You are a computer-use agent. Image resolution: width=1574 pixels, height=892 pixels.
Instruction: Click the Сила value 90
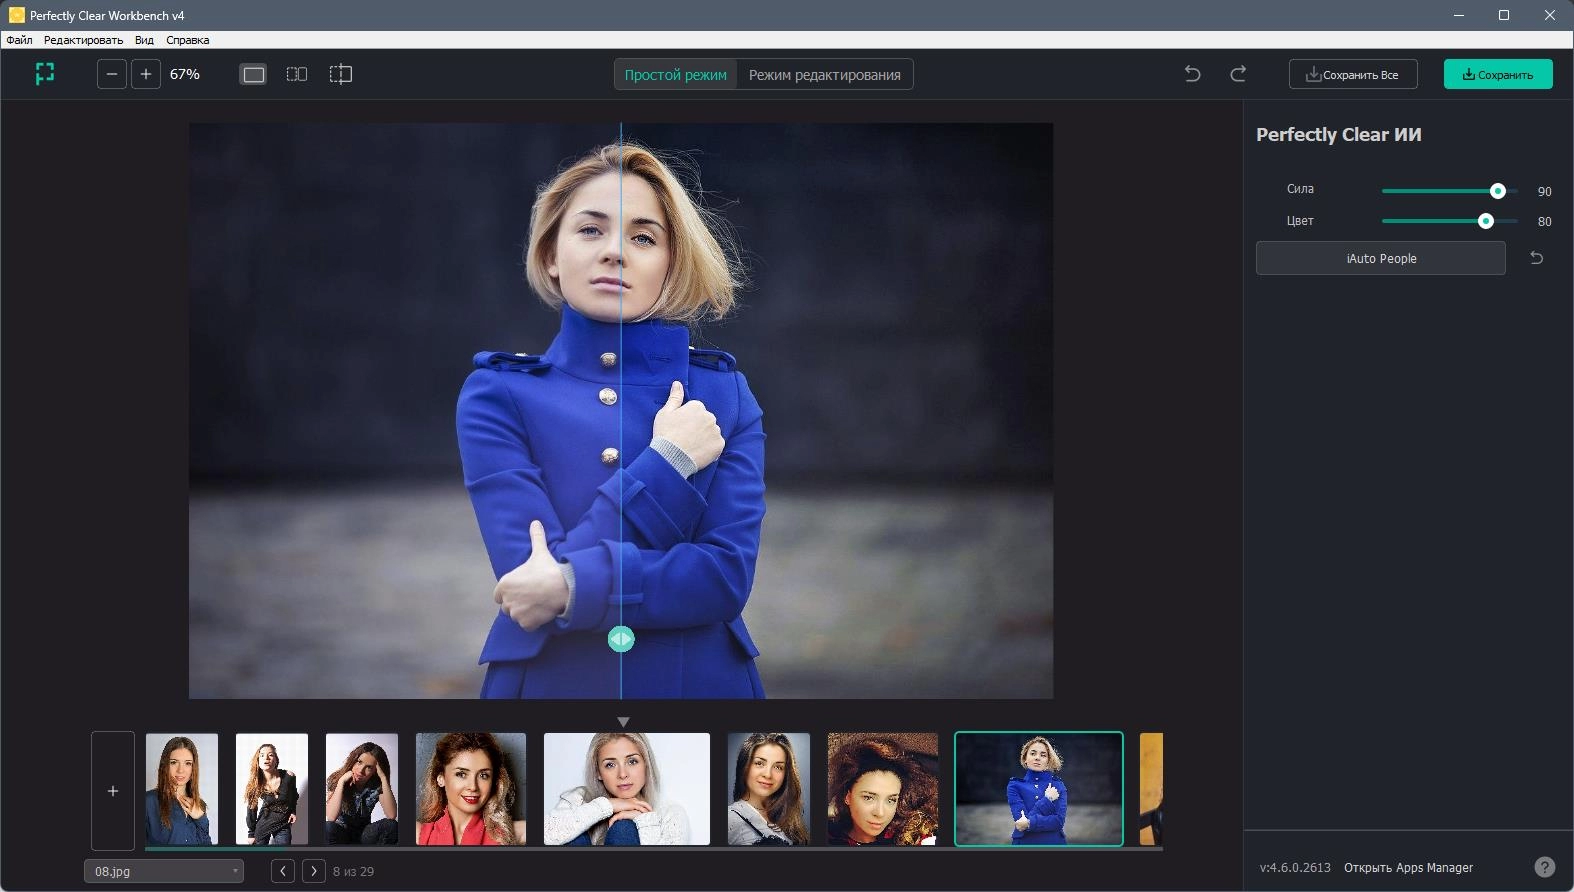tap(1545, 191)
